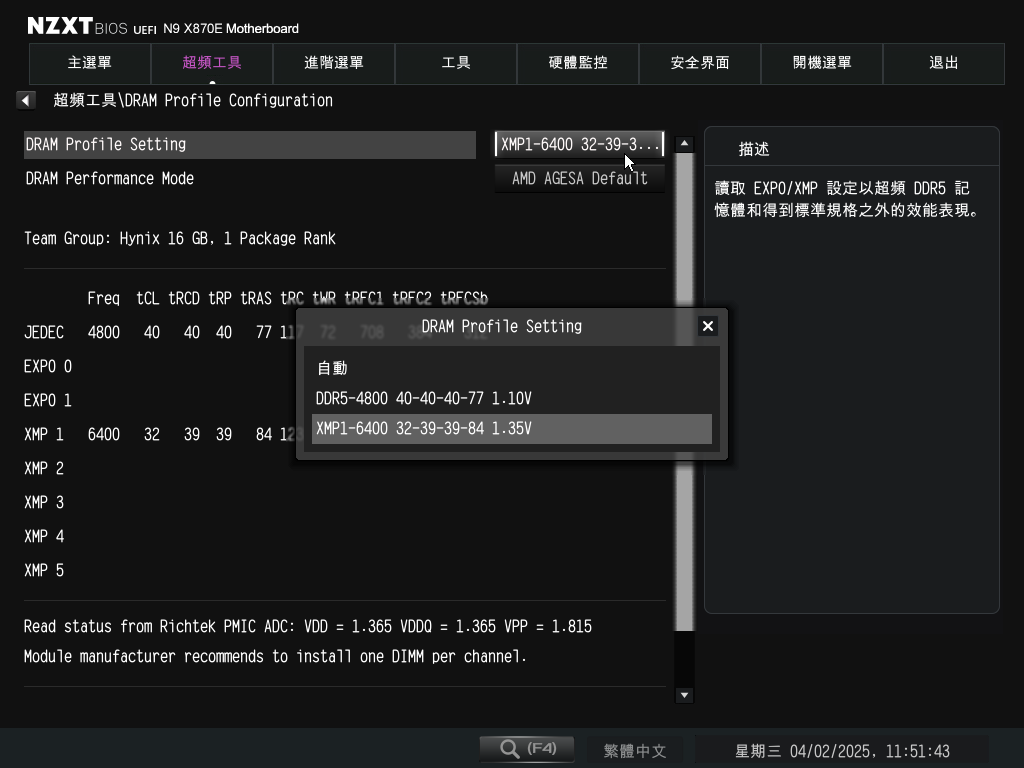The image size is (1024, 768).
Task: Click the XMP 5 row label
Action: [44, 570]
